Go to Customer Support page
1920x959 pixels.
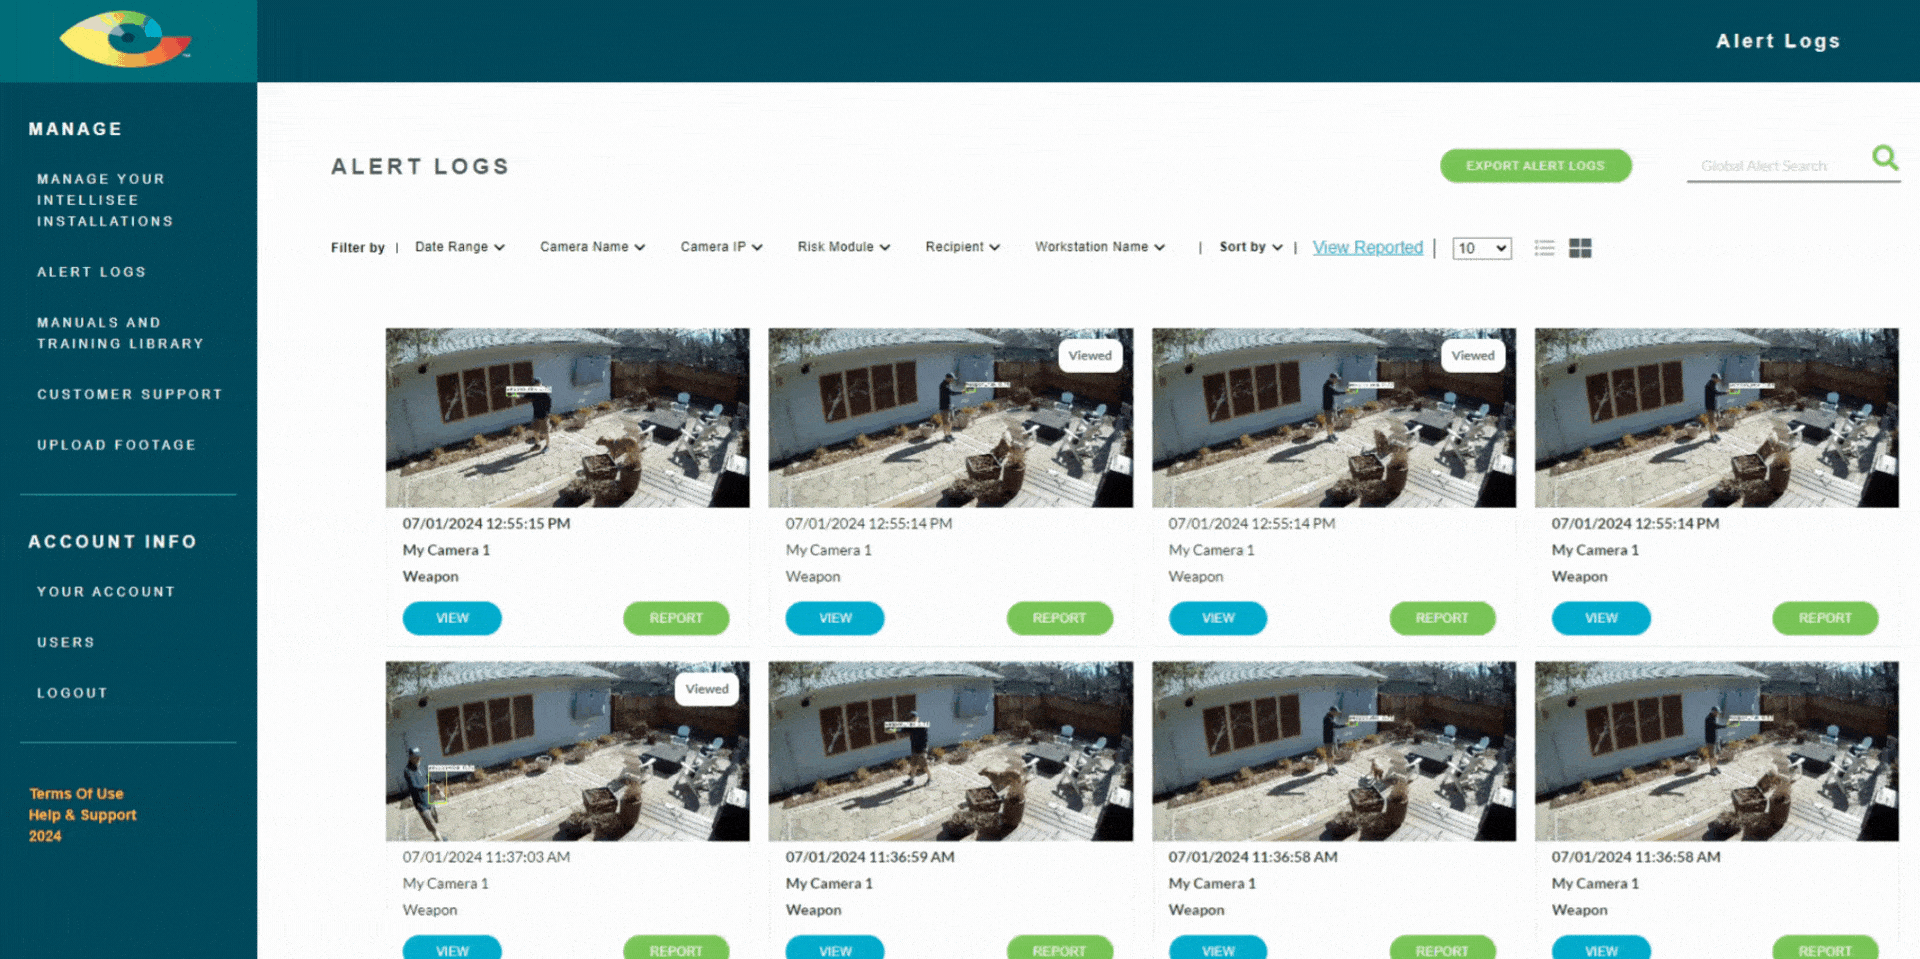click(x=130, y=394)
